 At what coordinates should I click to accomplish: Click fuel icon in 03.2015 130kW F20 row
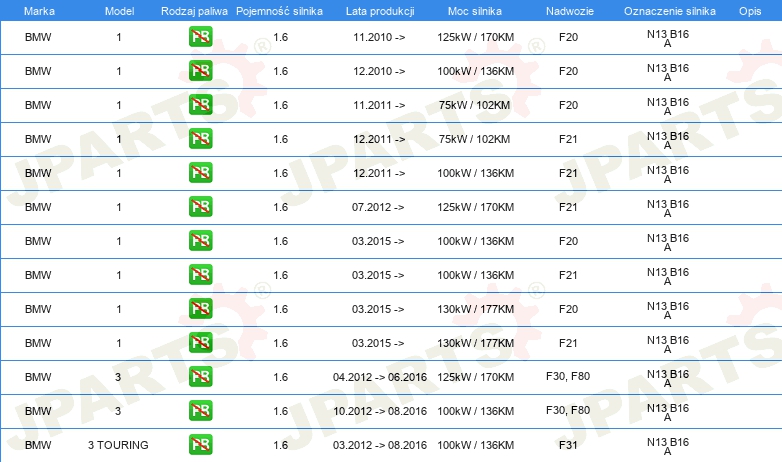200,308
